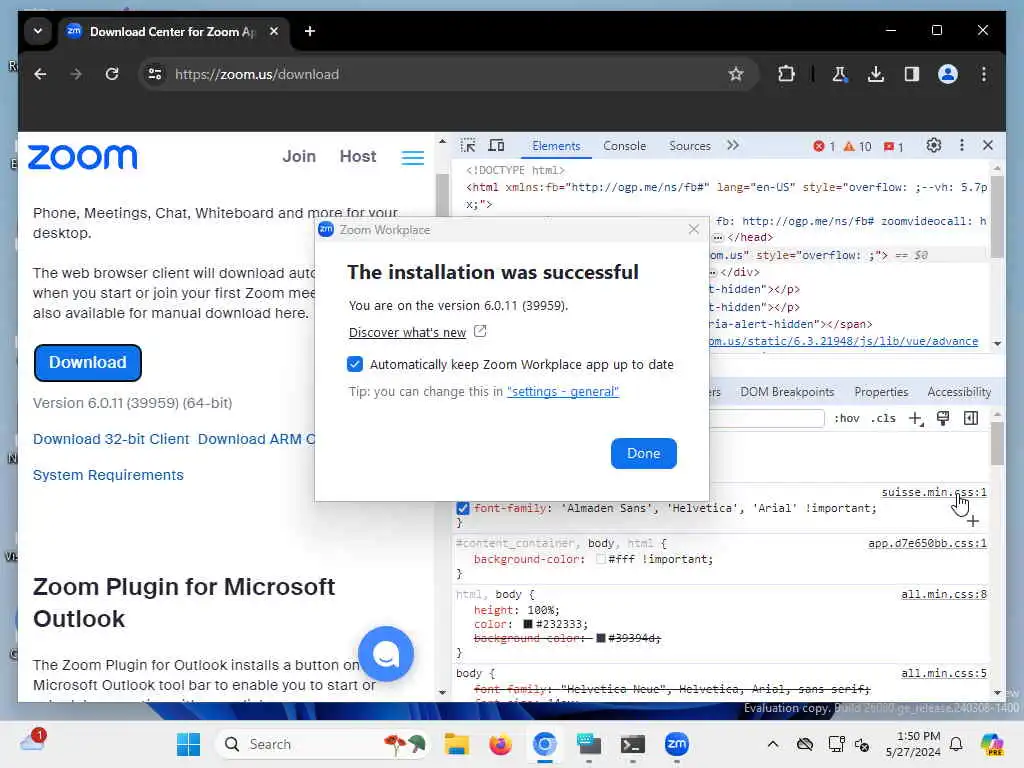Open the Accessibility tab in DevTools
Viewport: 1024px width, 768px height.
point(959,392)
